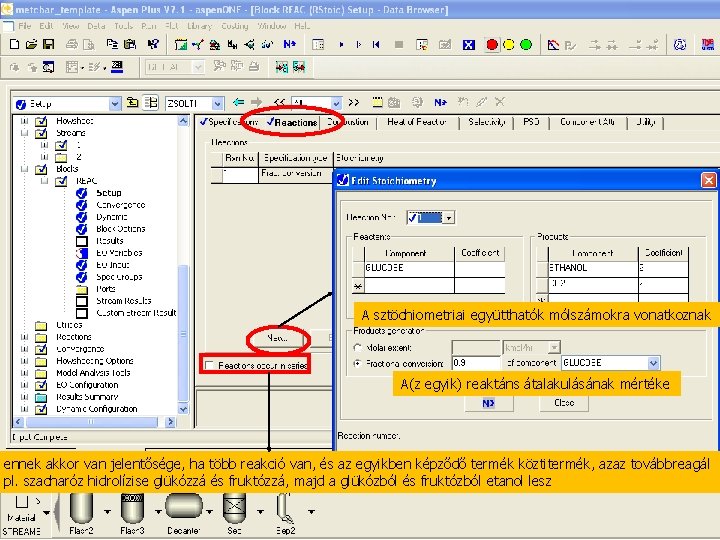Click the New... reaction button

click(x=277, y=338)
